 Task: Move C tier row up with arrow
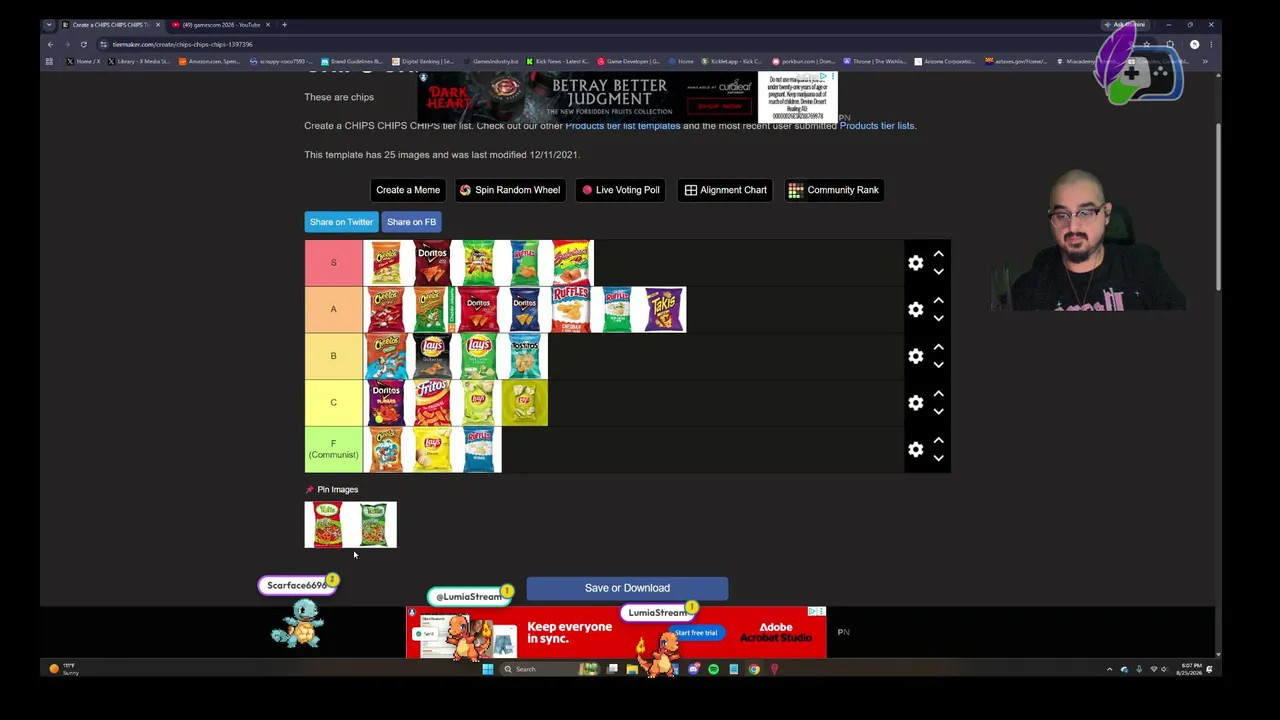click(x=938, y=394)
